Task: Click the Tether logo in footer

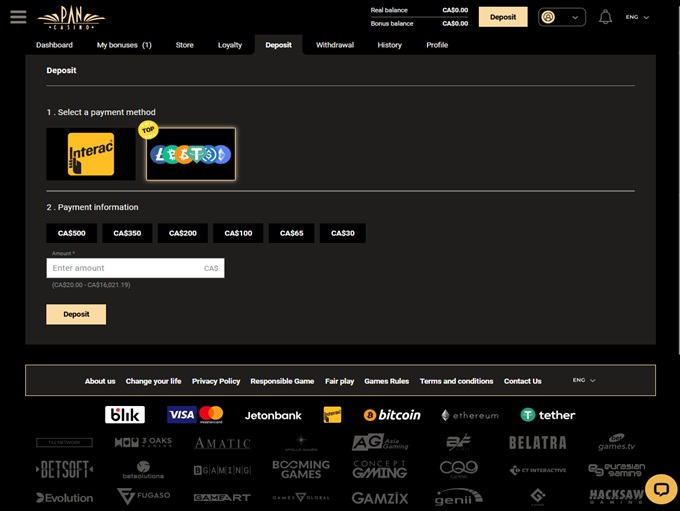Action: point(547,415)
